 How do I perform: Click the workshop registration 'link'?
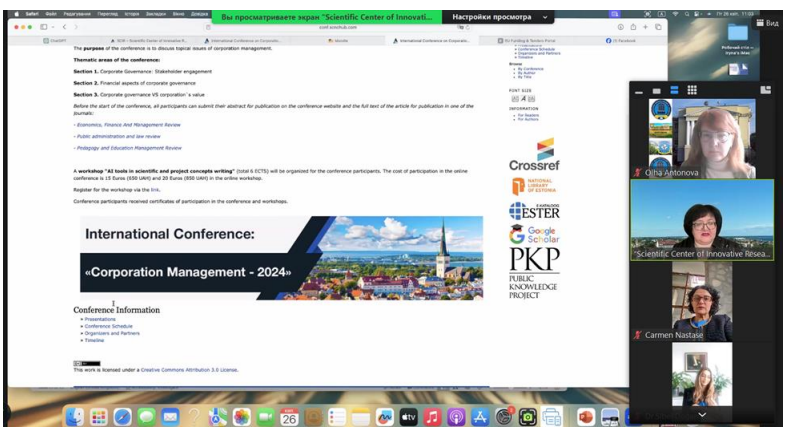[155, 190]
